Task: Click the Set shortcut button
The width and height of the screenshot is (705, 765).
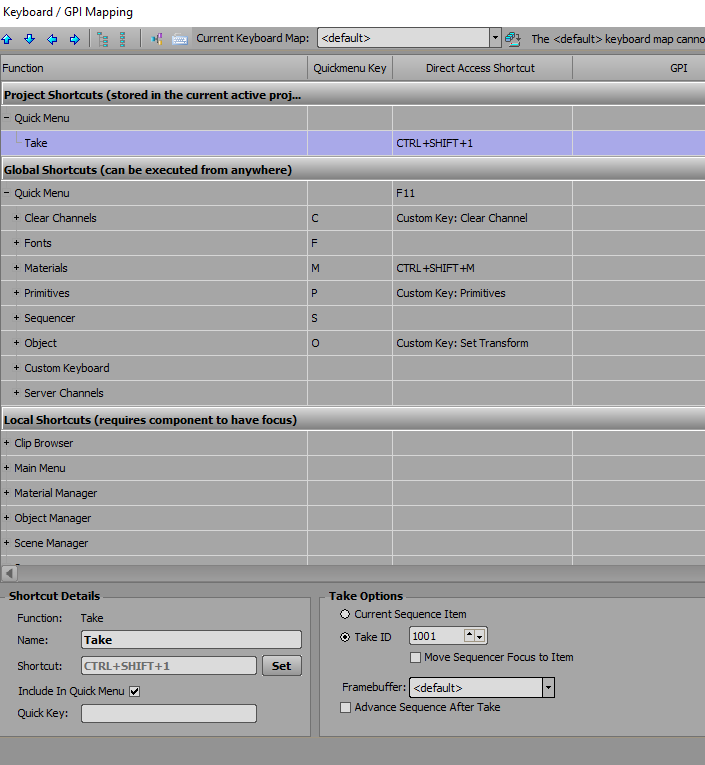Action: pos(282,666)
